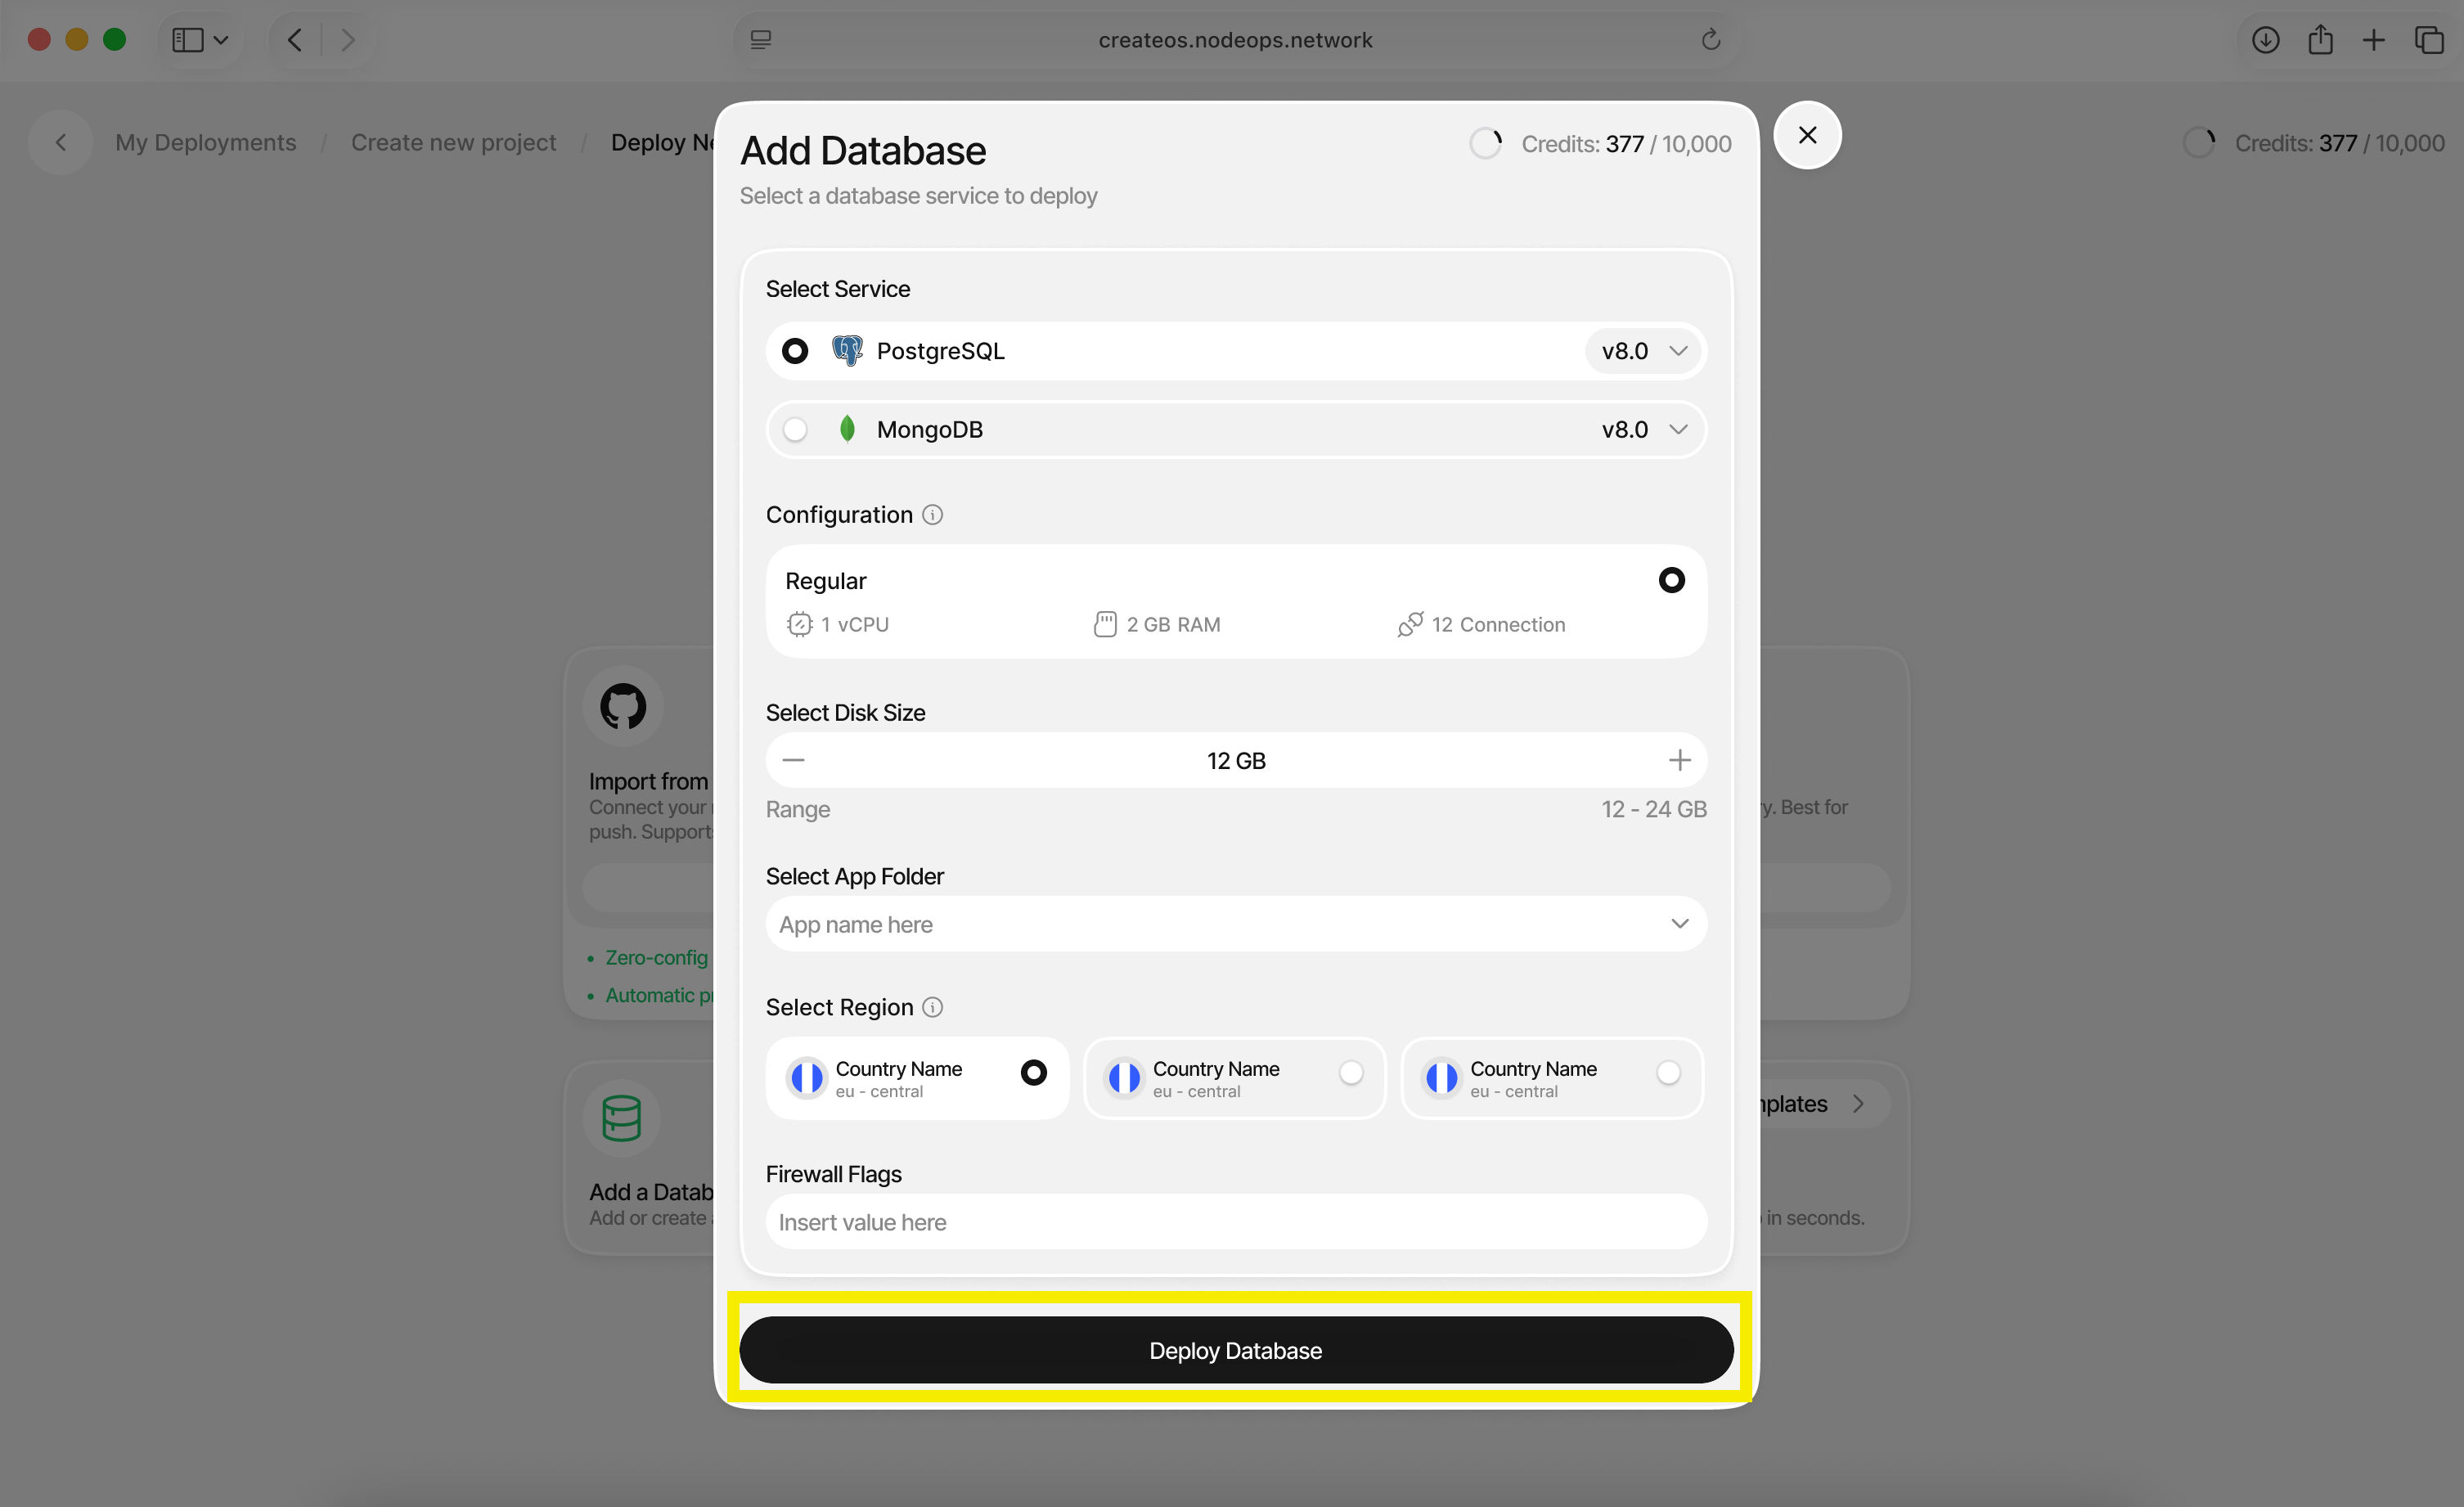
Task: Click the Safari reload page icon
Action: click(1710, 40)
